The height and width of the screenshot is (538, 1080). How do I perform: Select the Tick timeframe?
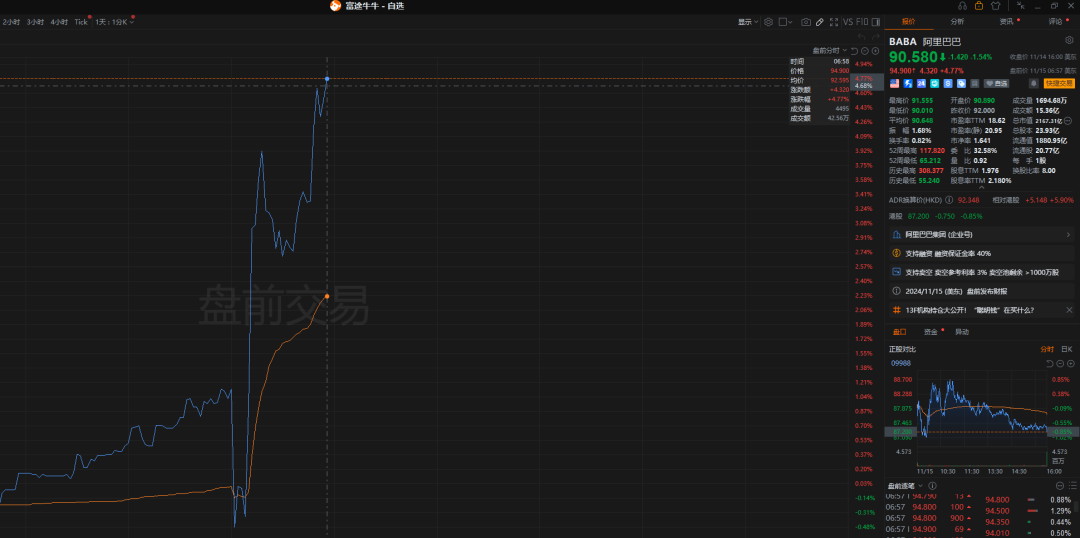pyautogui.click(x=81, y=22)
